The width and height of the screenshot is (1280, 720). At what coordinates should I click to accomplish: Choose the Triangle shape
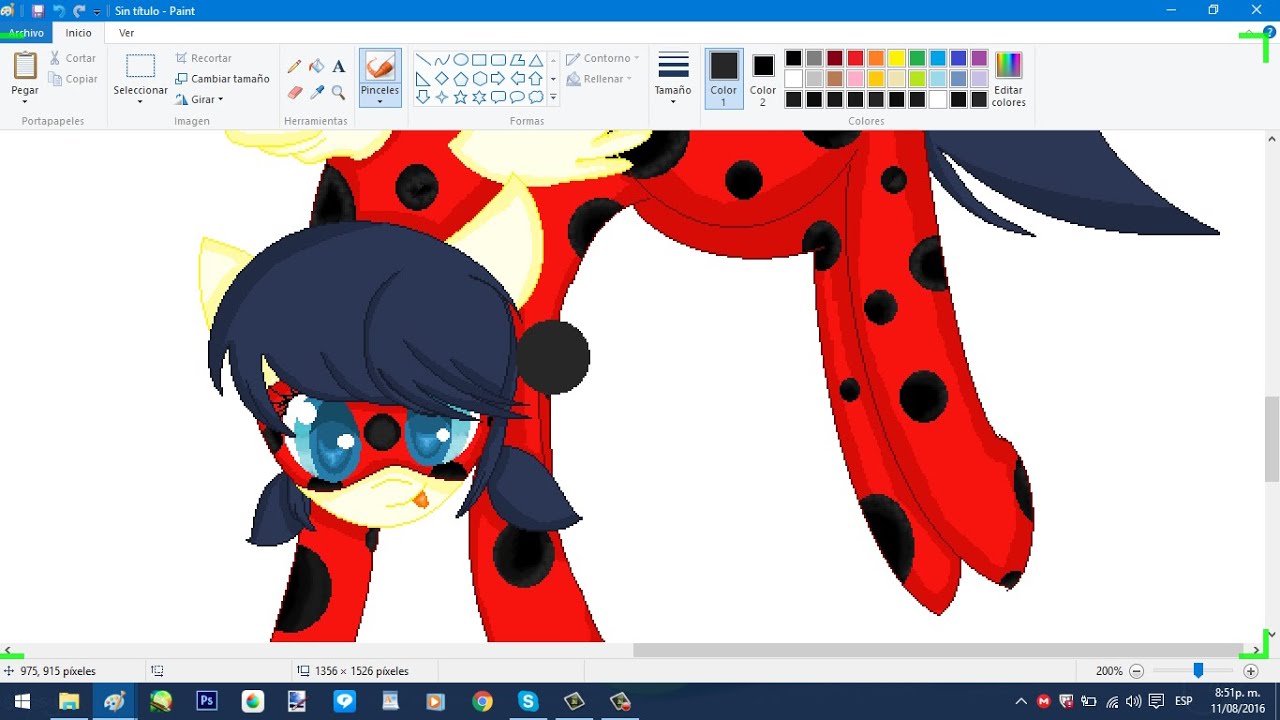click(536, 60)
